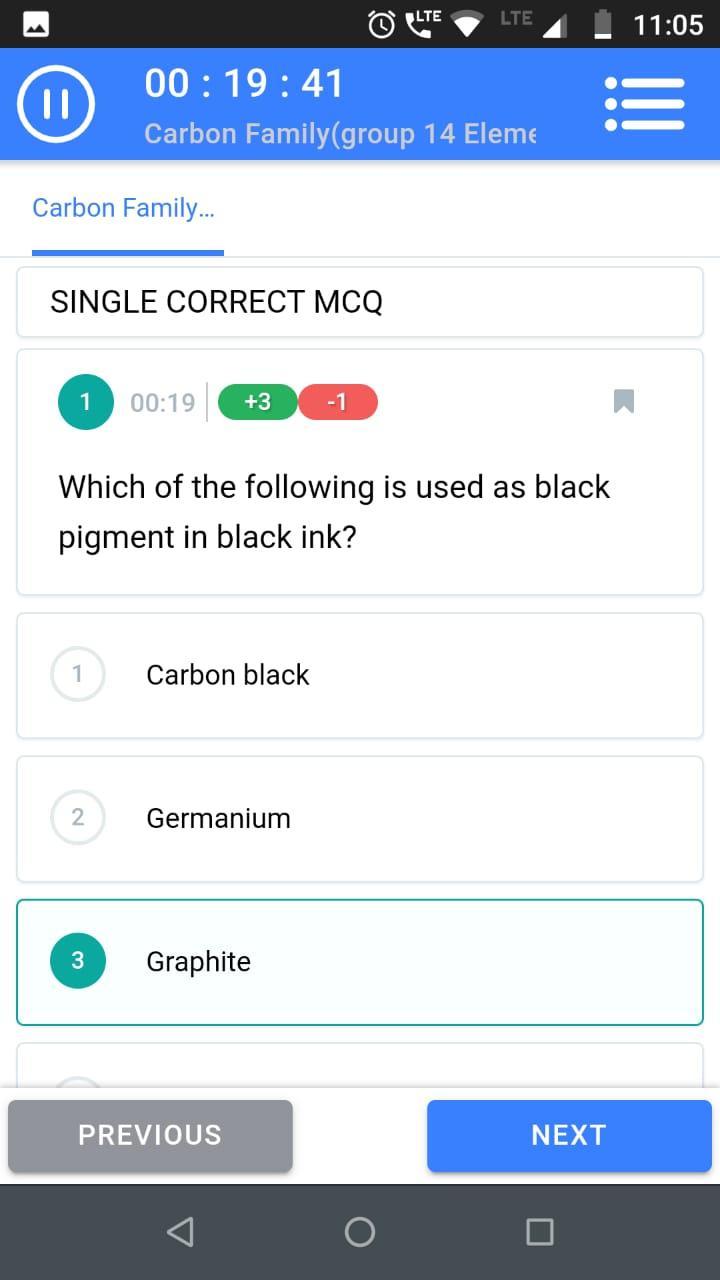720x1280 pixels.
Task: Bookmark this question
Action: 624,402
